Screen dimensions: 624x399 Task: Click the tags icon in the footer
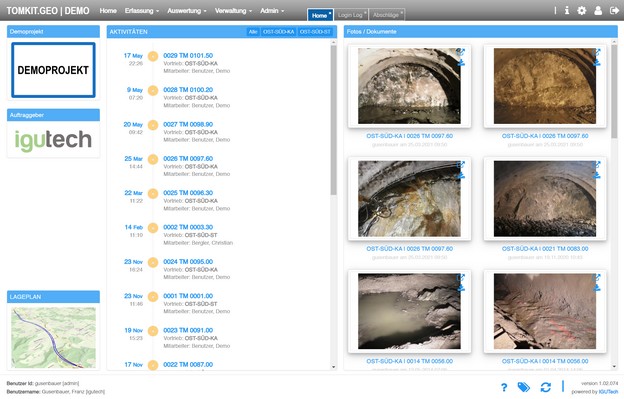point(523,387)
